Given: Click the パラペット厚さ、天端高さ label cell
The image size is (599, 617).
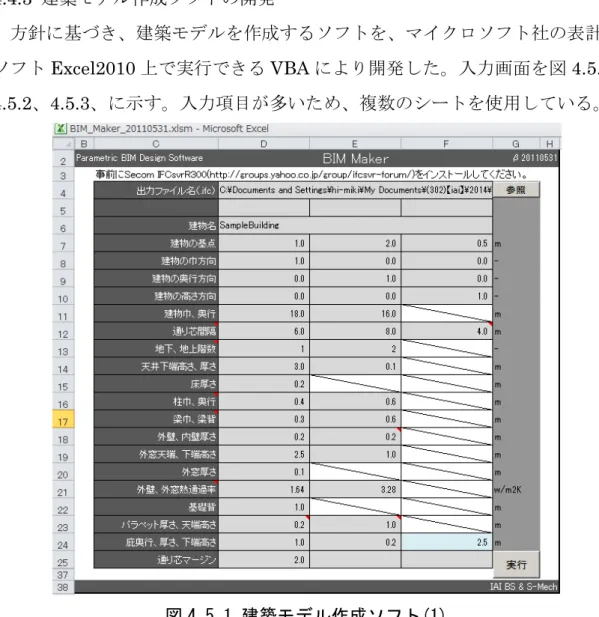Looking at the screenshot, I should (156, 525).
